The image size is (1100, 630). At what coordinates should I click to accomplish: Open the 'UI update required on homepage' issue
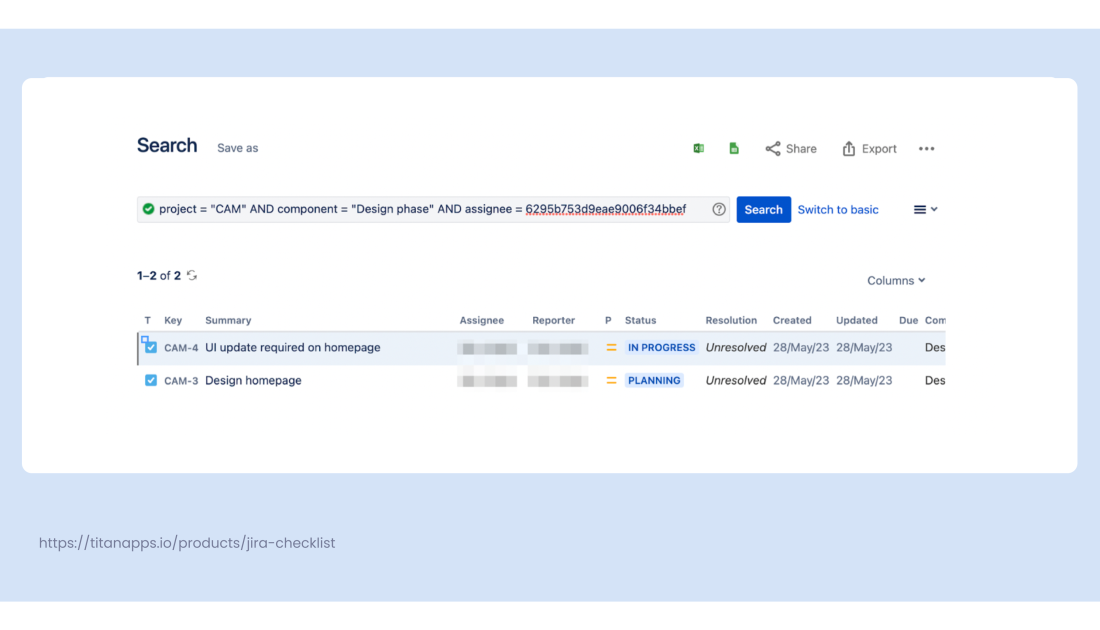coord(292,347)
